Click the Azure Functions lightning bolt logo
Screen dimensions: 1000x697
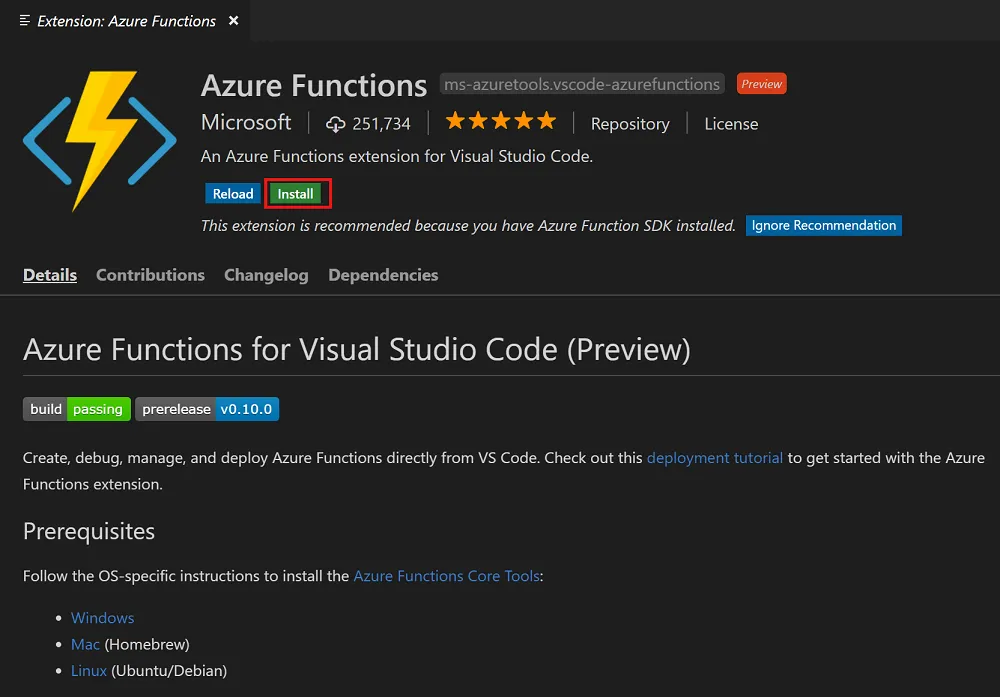click(99, 141)
